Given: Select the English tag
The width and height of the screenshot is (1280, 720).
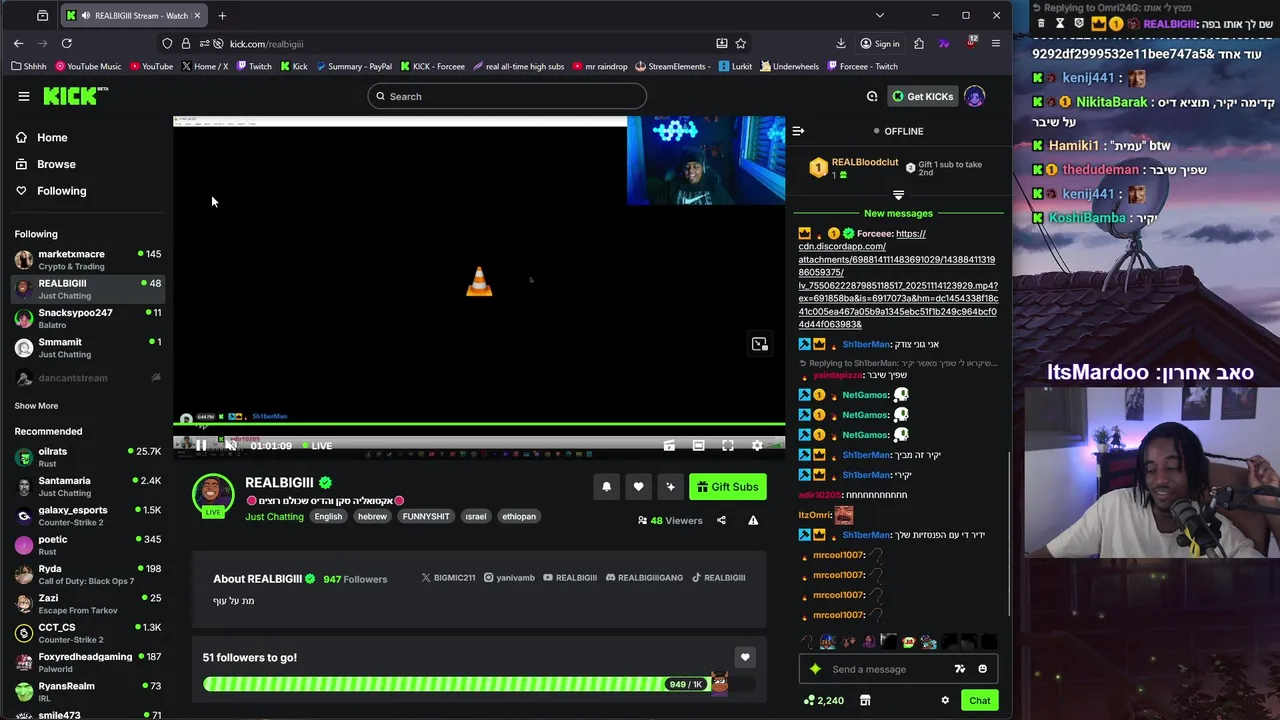Looking at the screenshot, I should 328,516.
